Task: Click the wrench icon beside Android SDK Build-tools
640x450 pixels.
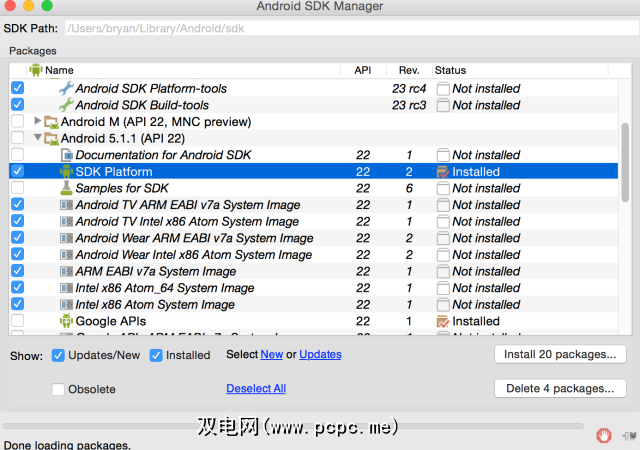Action: [x=66, y=105]
